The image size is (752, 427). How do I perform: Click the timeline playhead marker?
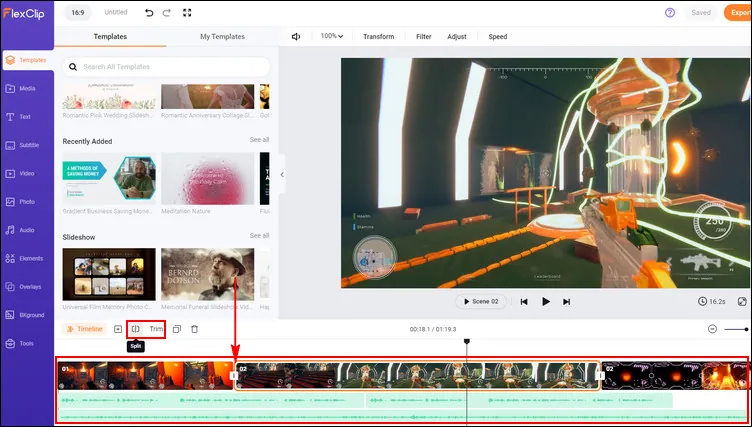point(467,342)
